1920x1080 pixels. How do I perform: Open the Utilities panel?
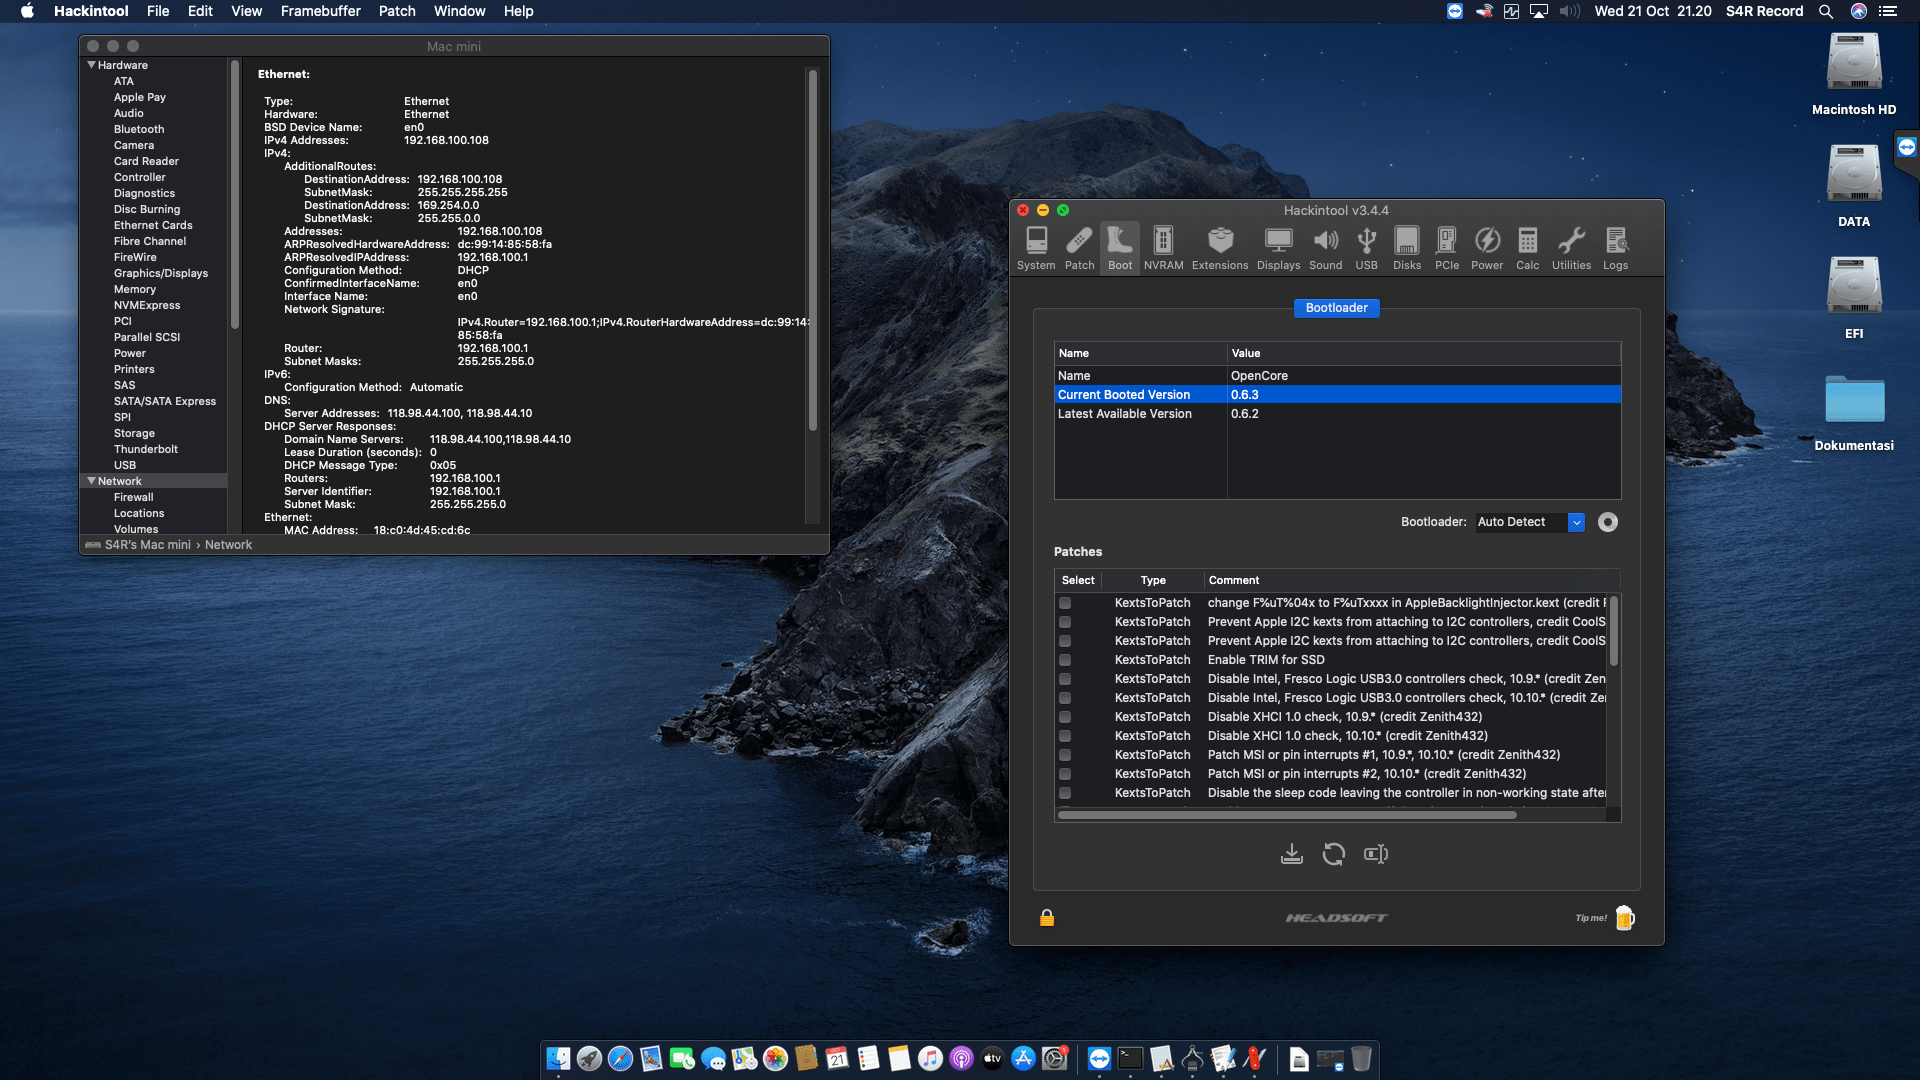pos(1571,247)
